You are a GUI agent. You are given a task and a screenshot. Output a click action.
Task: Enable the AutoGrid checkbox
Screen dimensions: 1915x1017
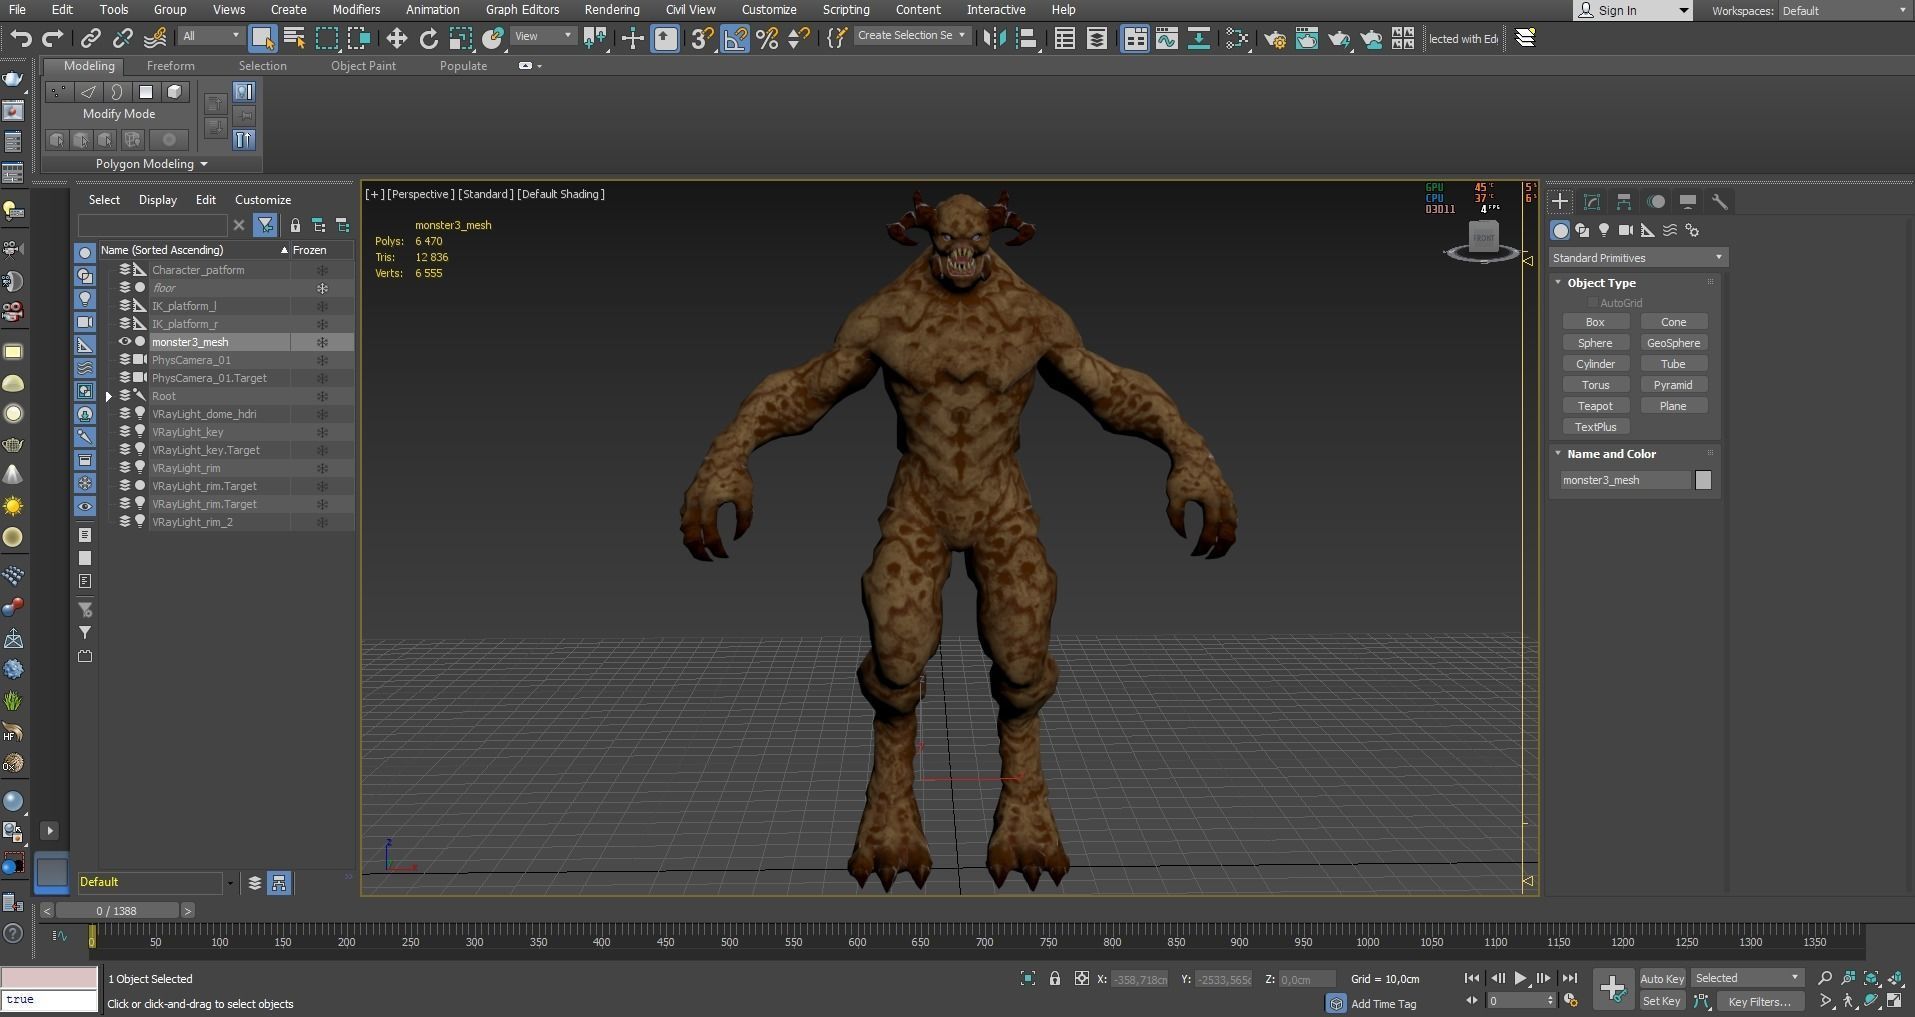coord(1593,303)
